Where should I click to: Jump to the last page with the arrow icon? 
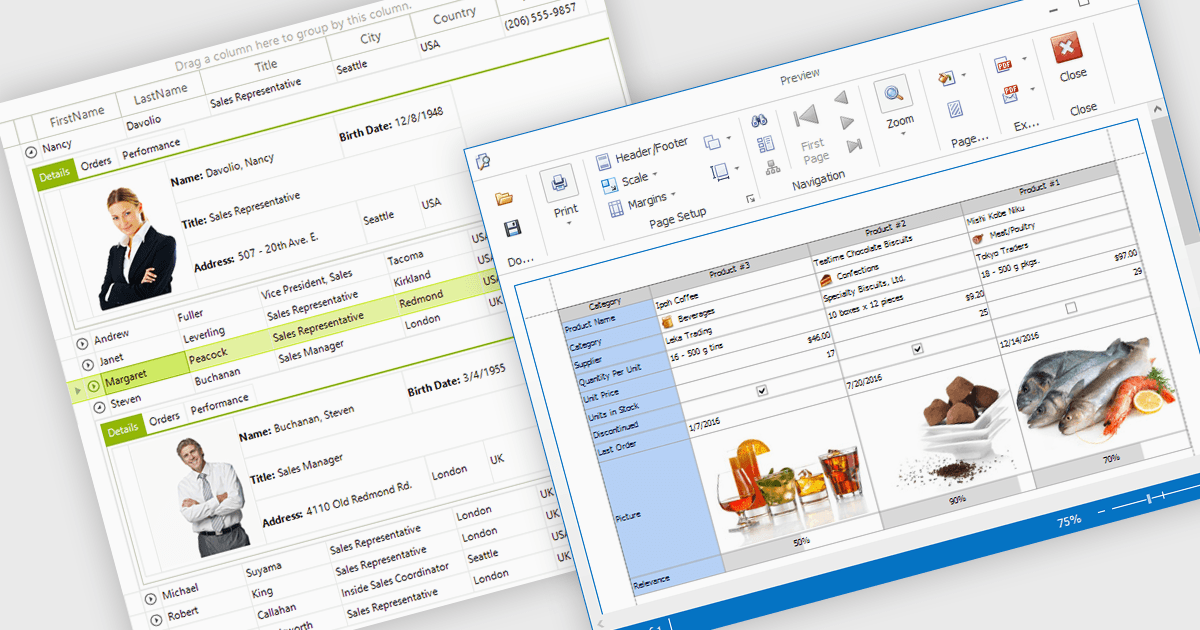click(855, 146)
